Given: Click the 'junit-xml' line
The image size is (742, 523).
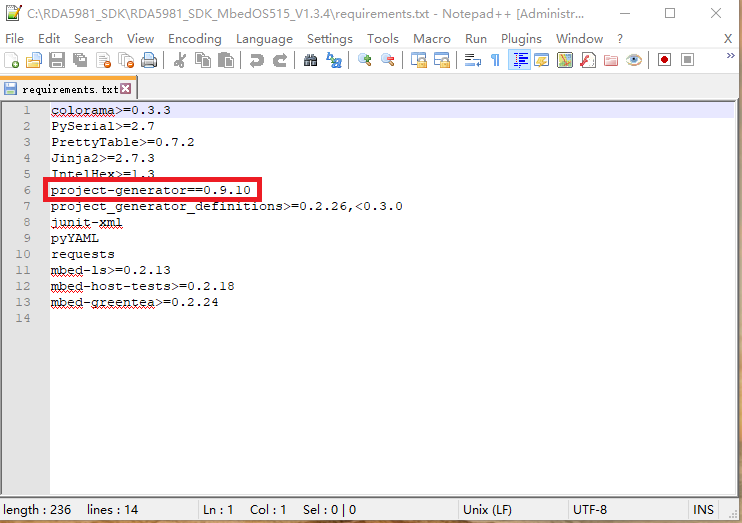Looking at the screenshot, I should pyautogui.click(x=87, y=222).
